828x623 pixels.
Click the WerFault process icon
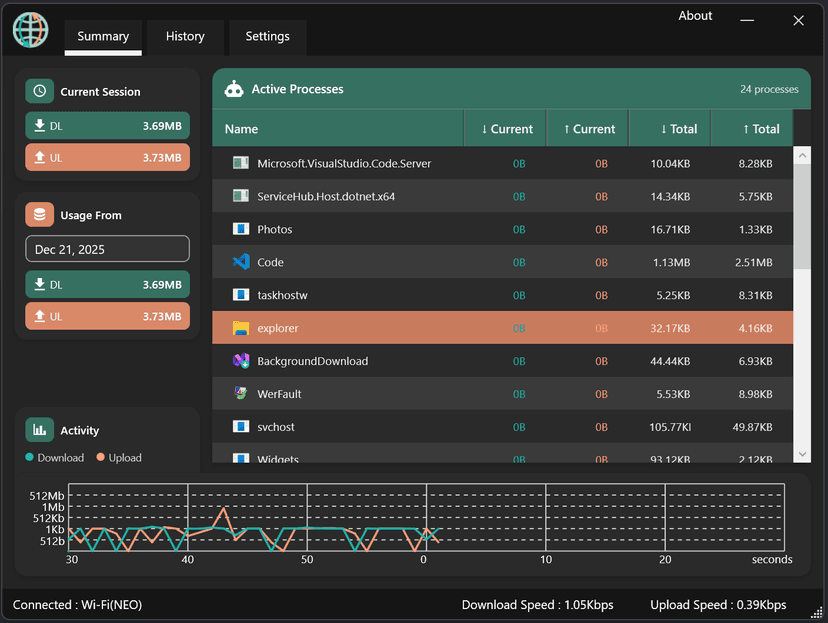click(x=241, y=393)
